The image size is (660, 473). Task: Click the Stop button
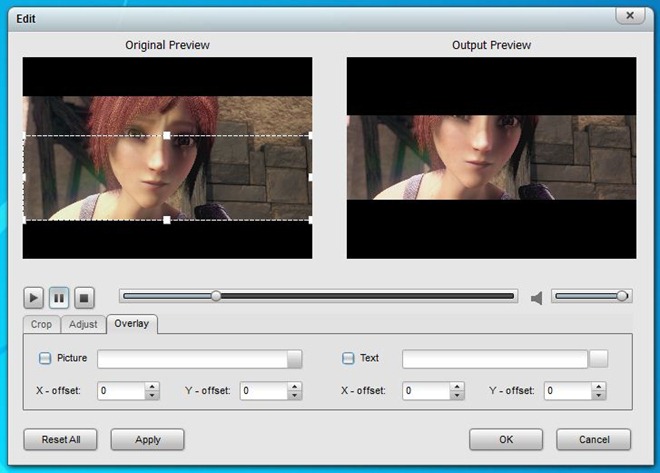click(x=84, y=298)
